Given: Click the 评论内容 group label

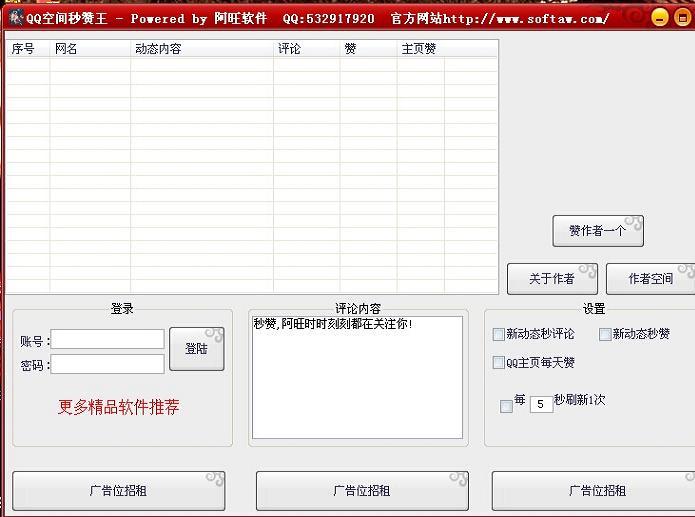Looking at the screenshot, I should [x=358, y=308].
